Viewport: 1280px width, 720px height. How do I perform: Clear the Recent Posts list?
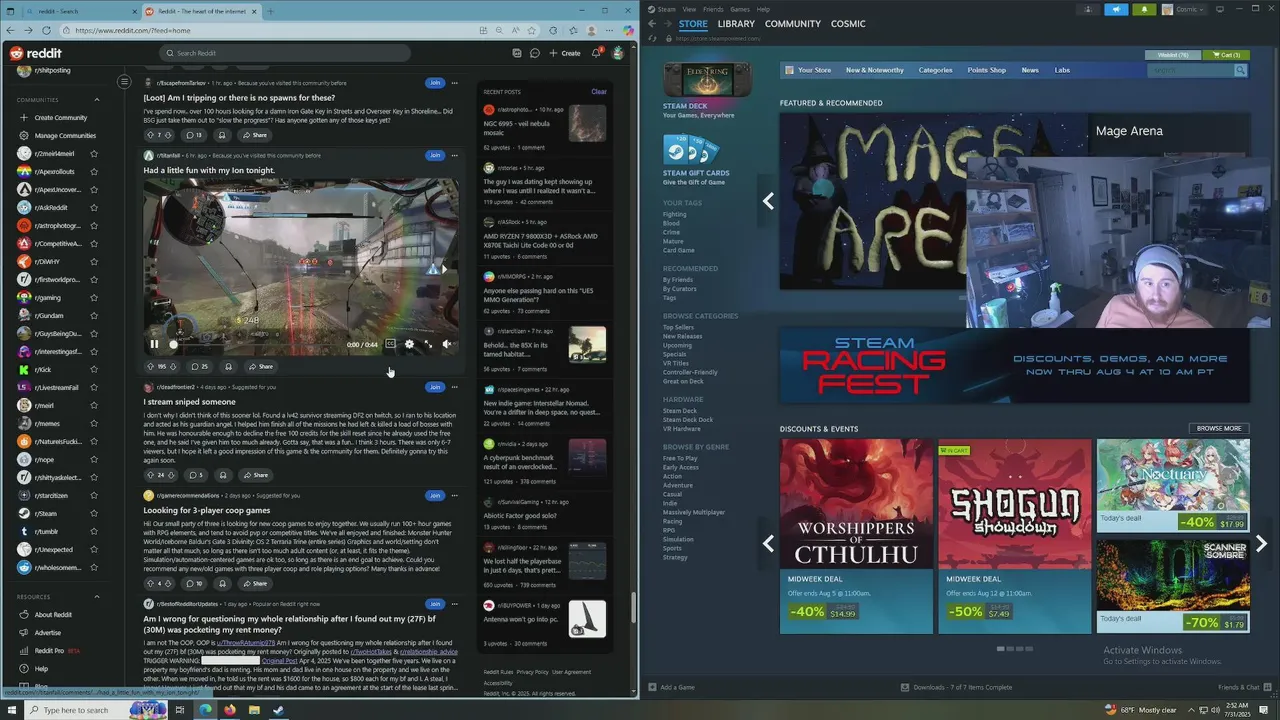tap(599, 91)
